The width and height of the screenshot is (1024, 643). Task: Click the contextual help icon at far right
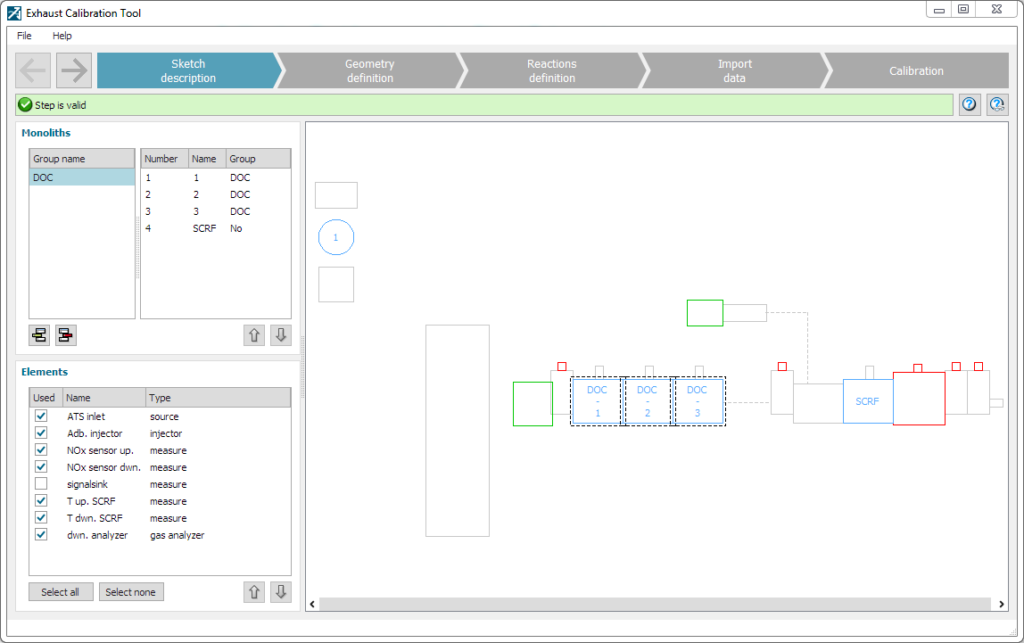tap(997, 104)
